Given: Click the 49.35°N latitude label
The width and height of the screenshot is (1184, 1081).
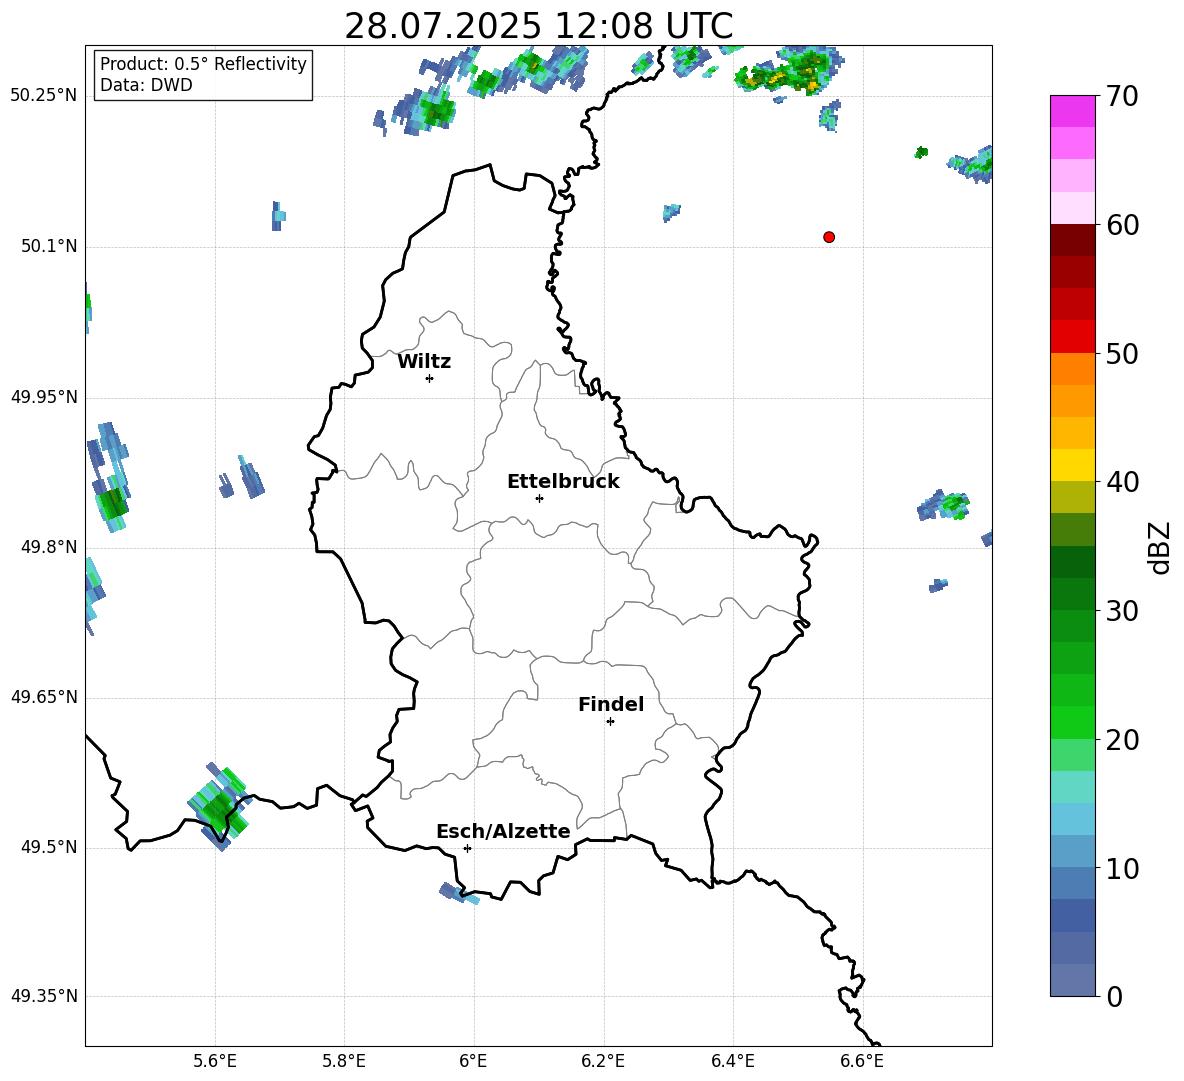Looking at the screenshot, I should pos(44,996).
